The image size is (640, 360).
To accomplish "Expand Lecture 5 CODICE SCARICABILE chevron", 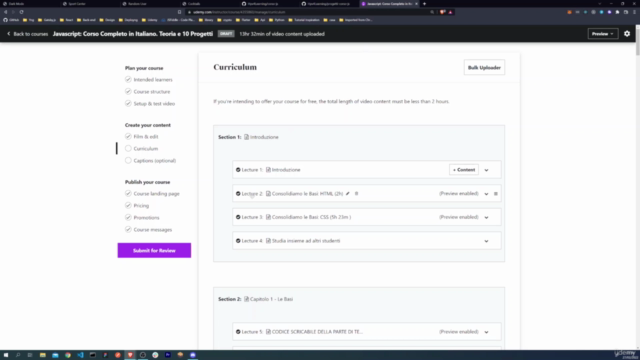I will [x=486, y=332].
